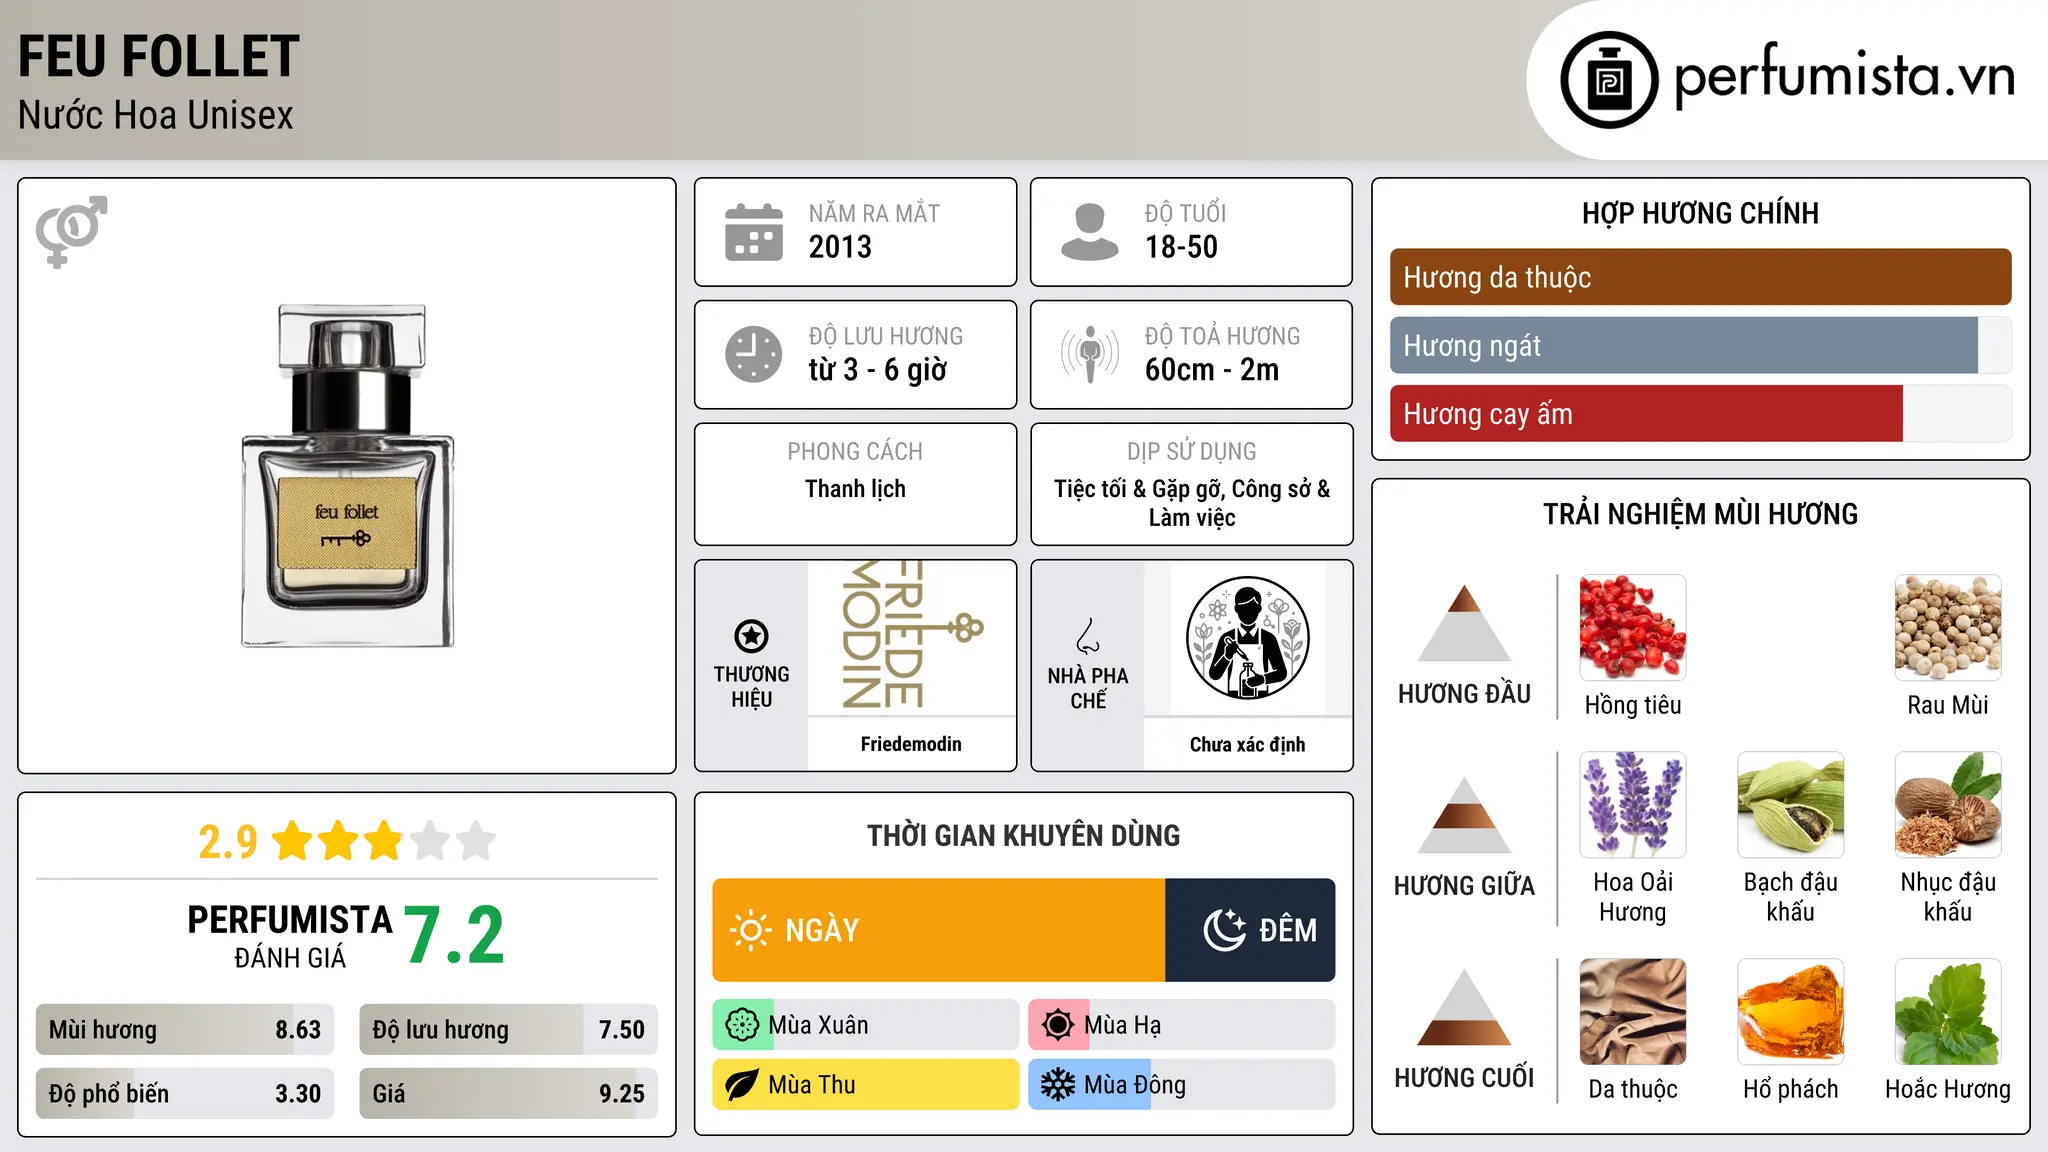Click the NGÀY daytime bar
The height and width of the screenshot is (1152, 2048).
tap(939, 930)
